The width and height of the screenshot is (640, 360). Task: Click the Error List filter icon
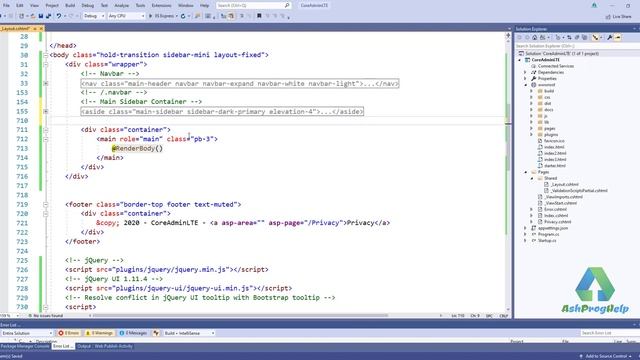tap(156, 333)
